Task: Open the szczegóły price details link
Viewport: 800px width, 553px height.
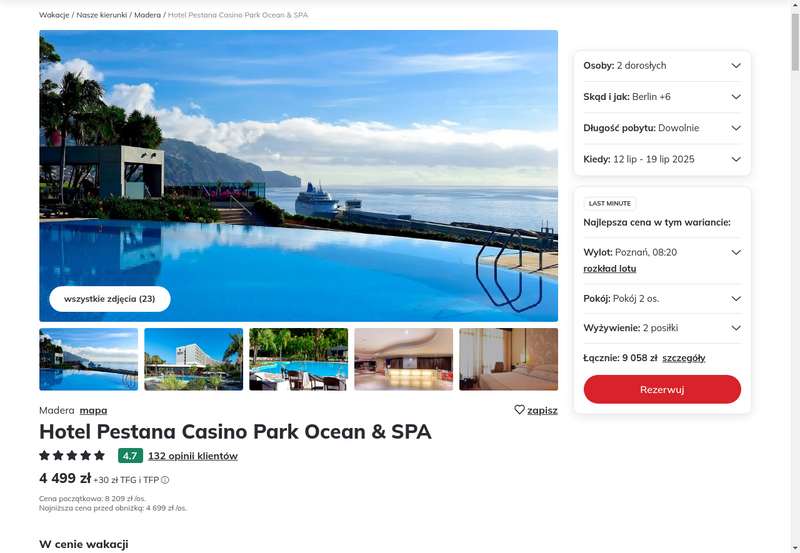Action: (x=684, y=358)
